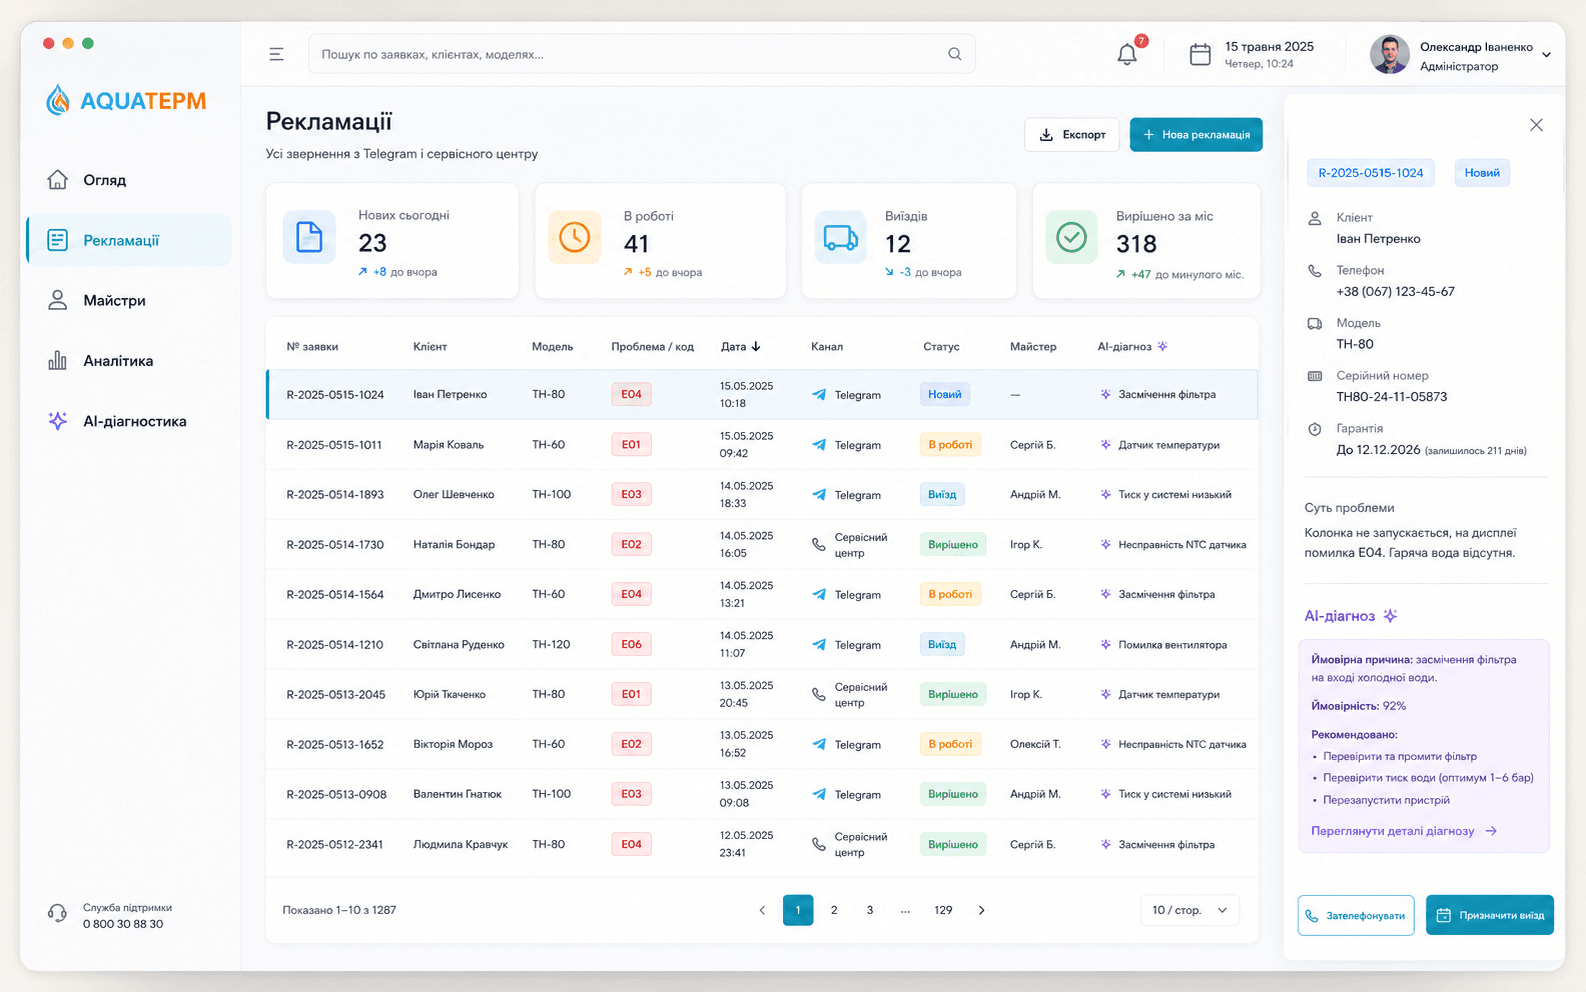Open the calendar icon near date

1200,54
